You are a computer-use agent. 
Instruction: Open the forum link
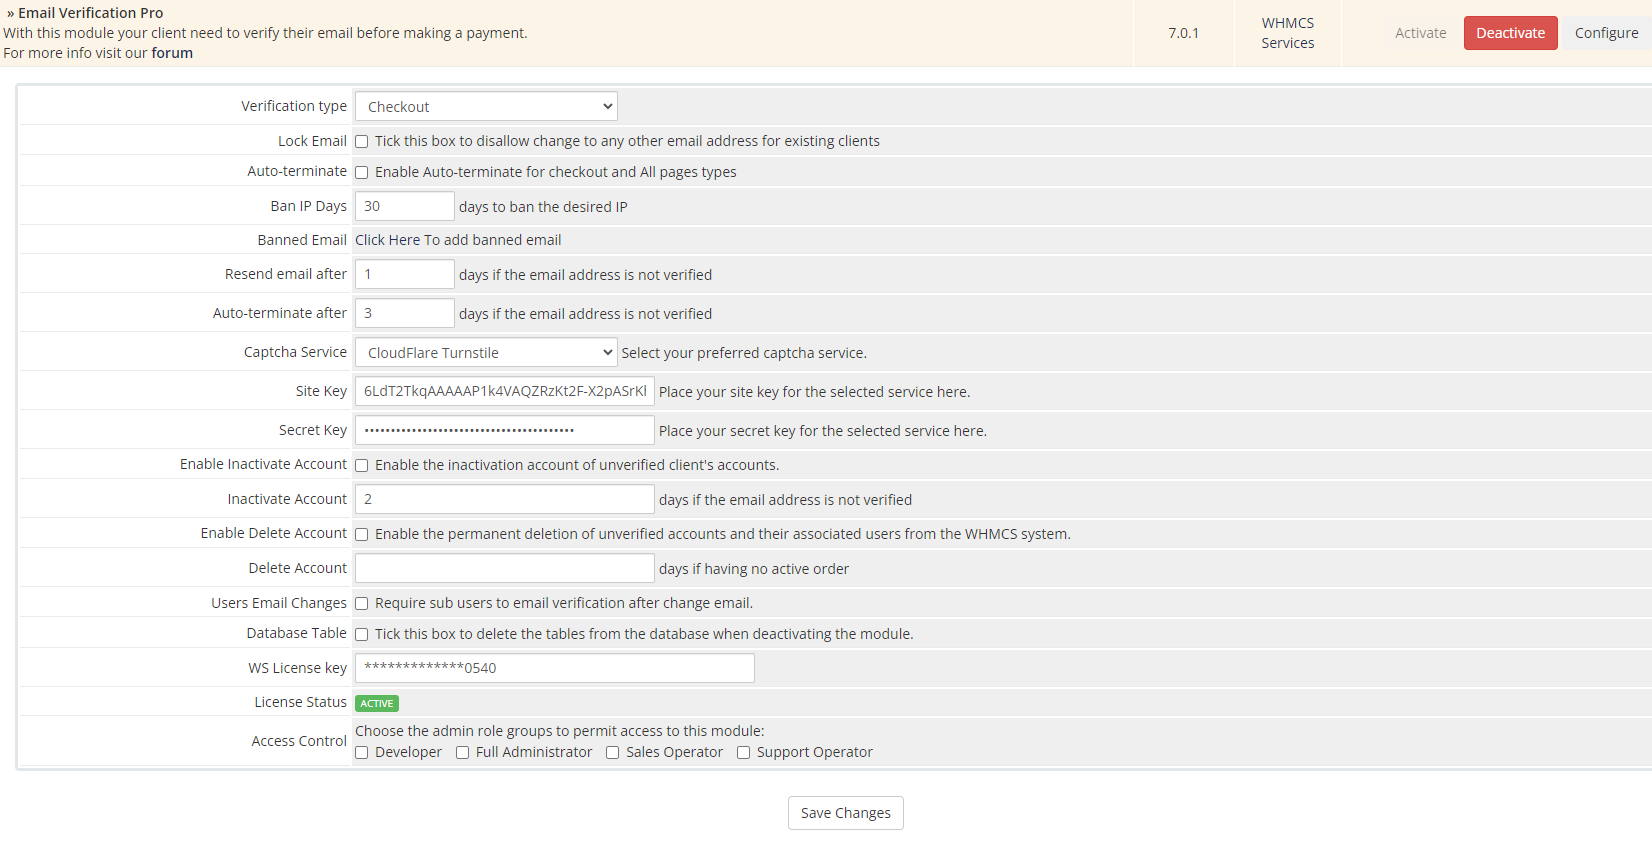coord(172,53)
